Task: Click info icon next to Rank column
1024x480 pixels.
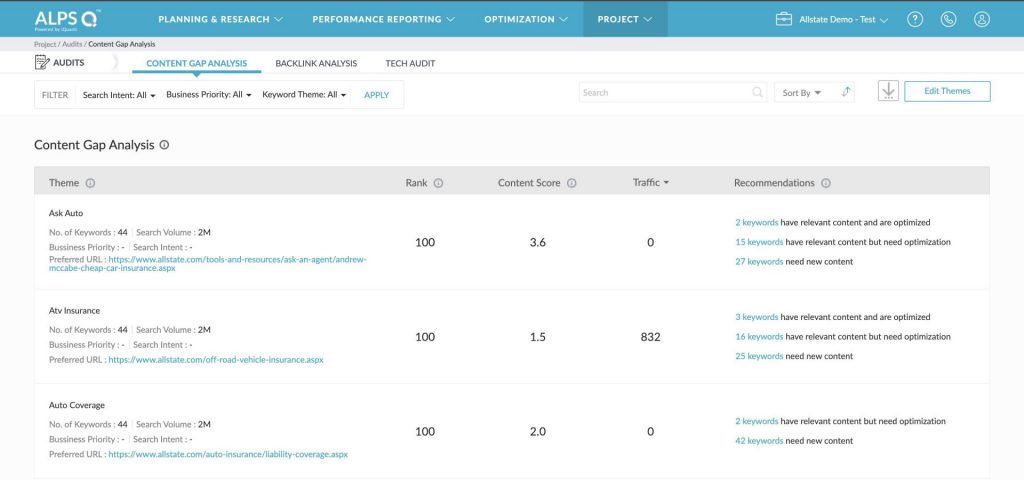Action: click(438, 183)
